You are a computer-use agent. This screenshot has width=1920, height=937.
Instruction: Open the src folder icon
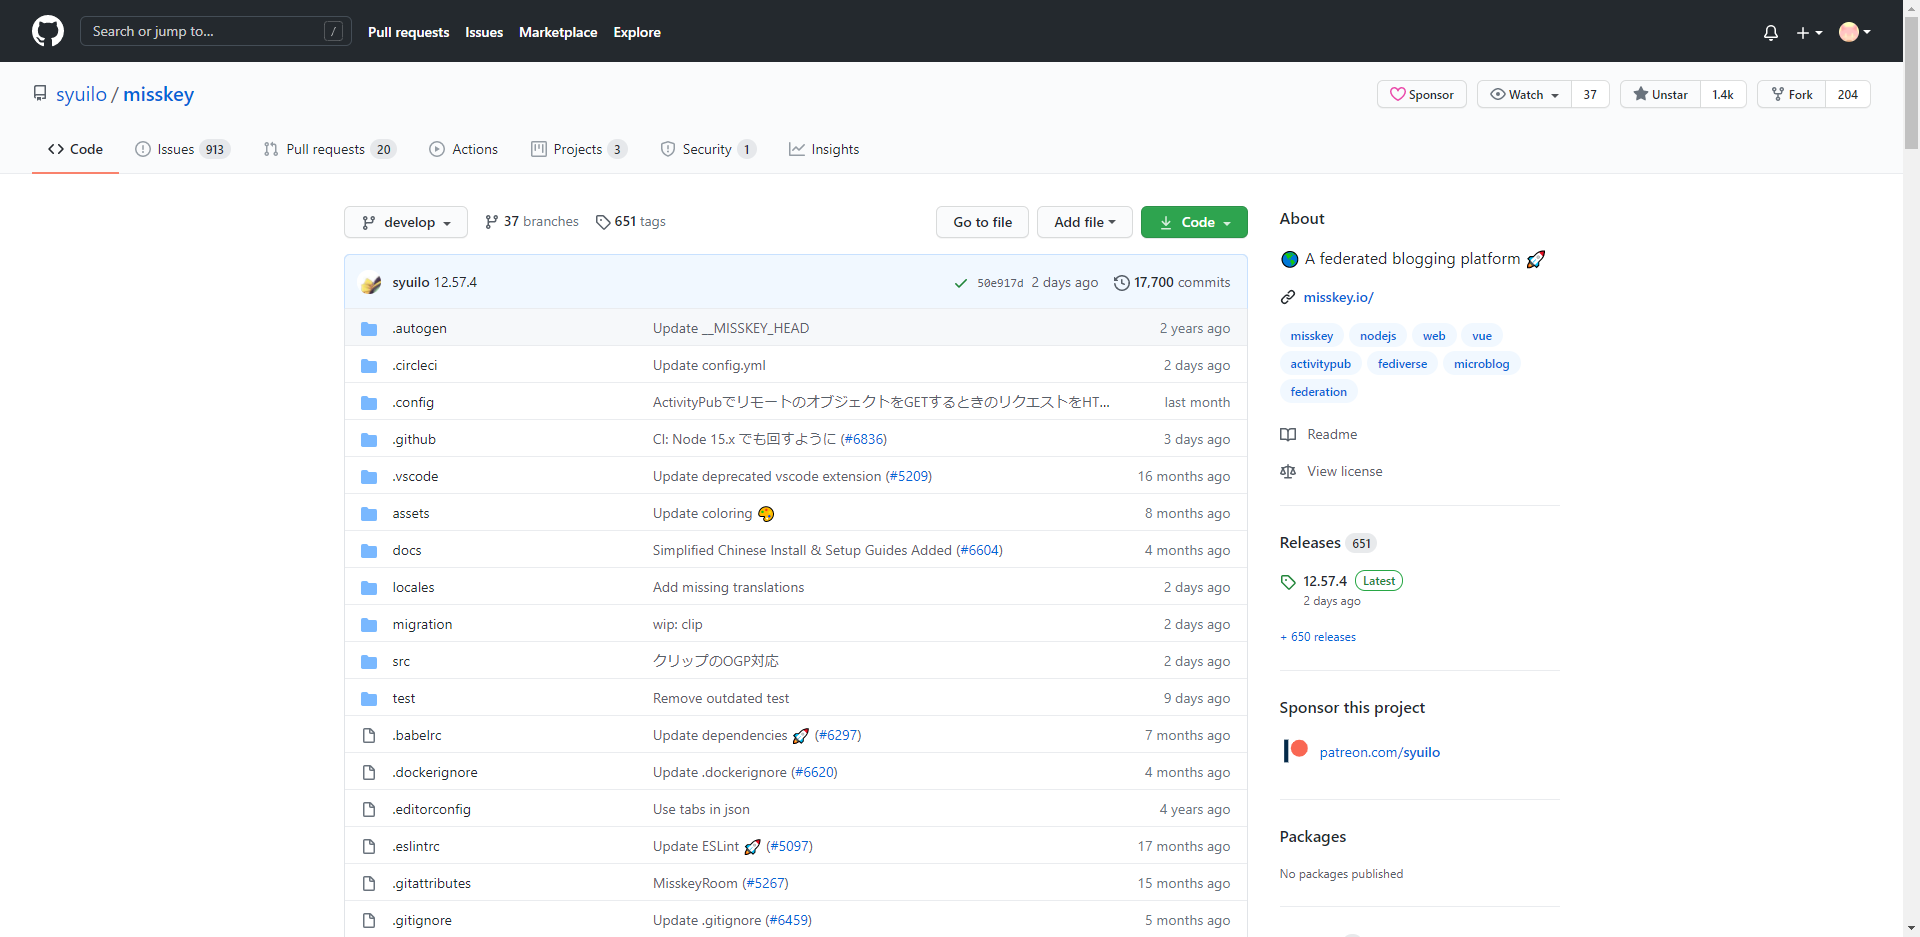click(369, 661)
